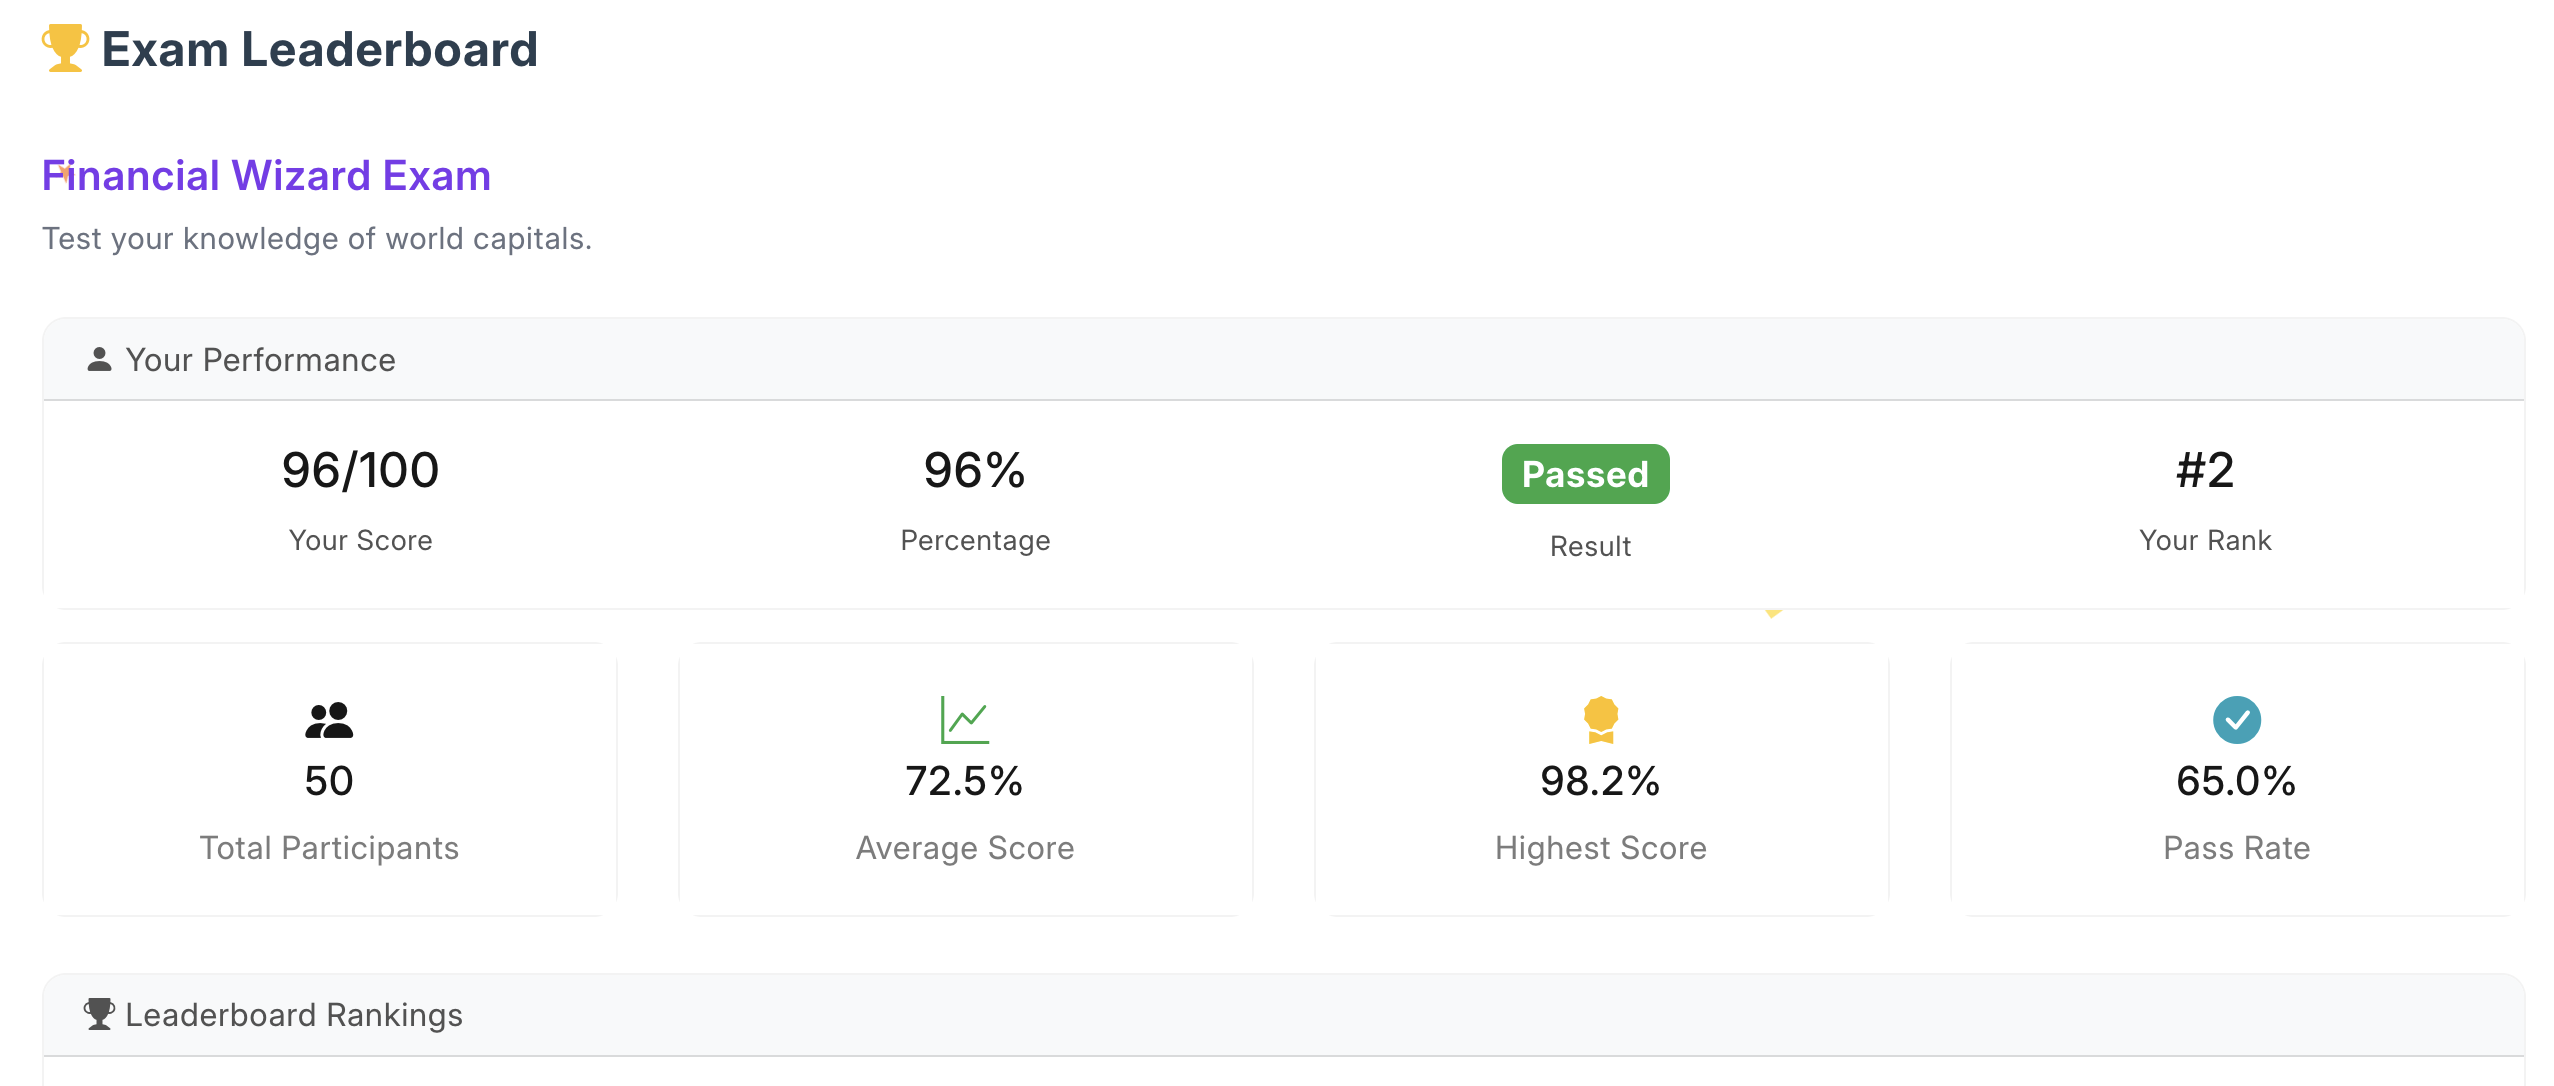
Task: Click the exam description about world capitals
Action: pyautogui.click(x=317, y=239)
